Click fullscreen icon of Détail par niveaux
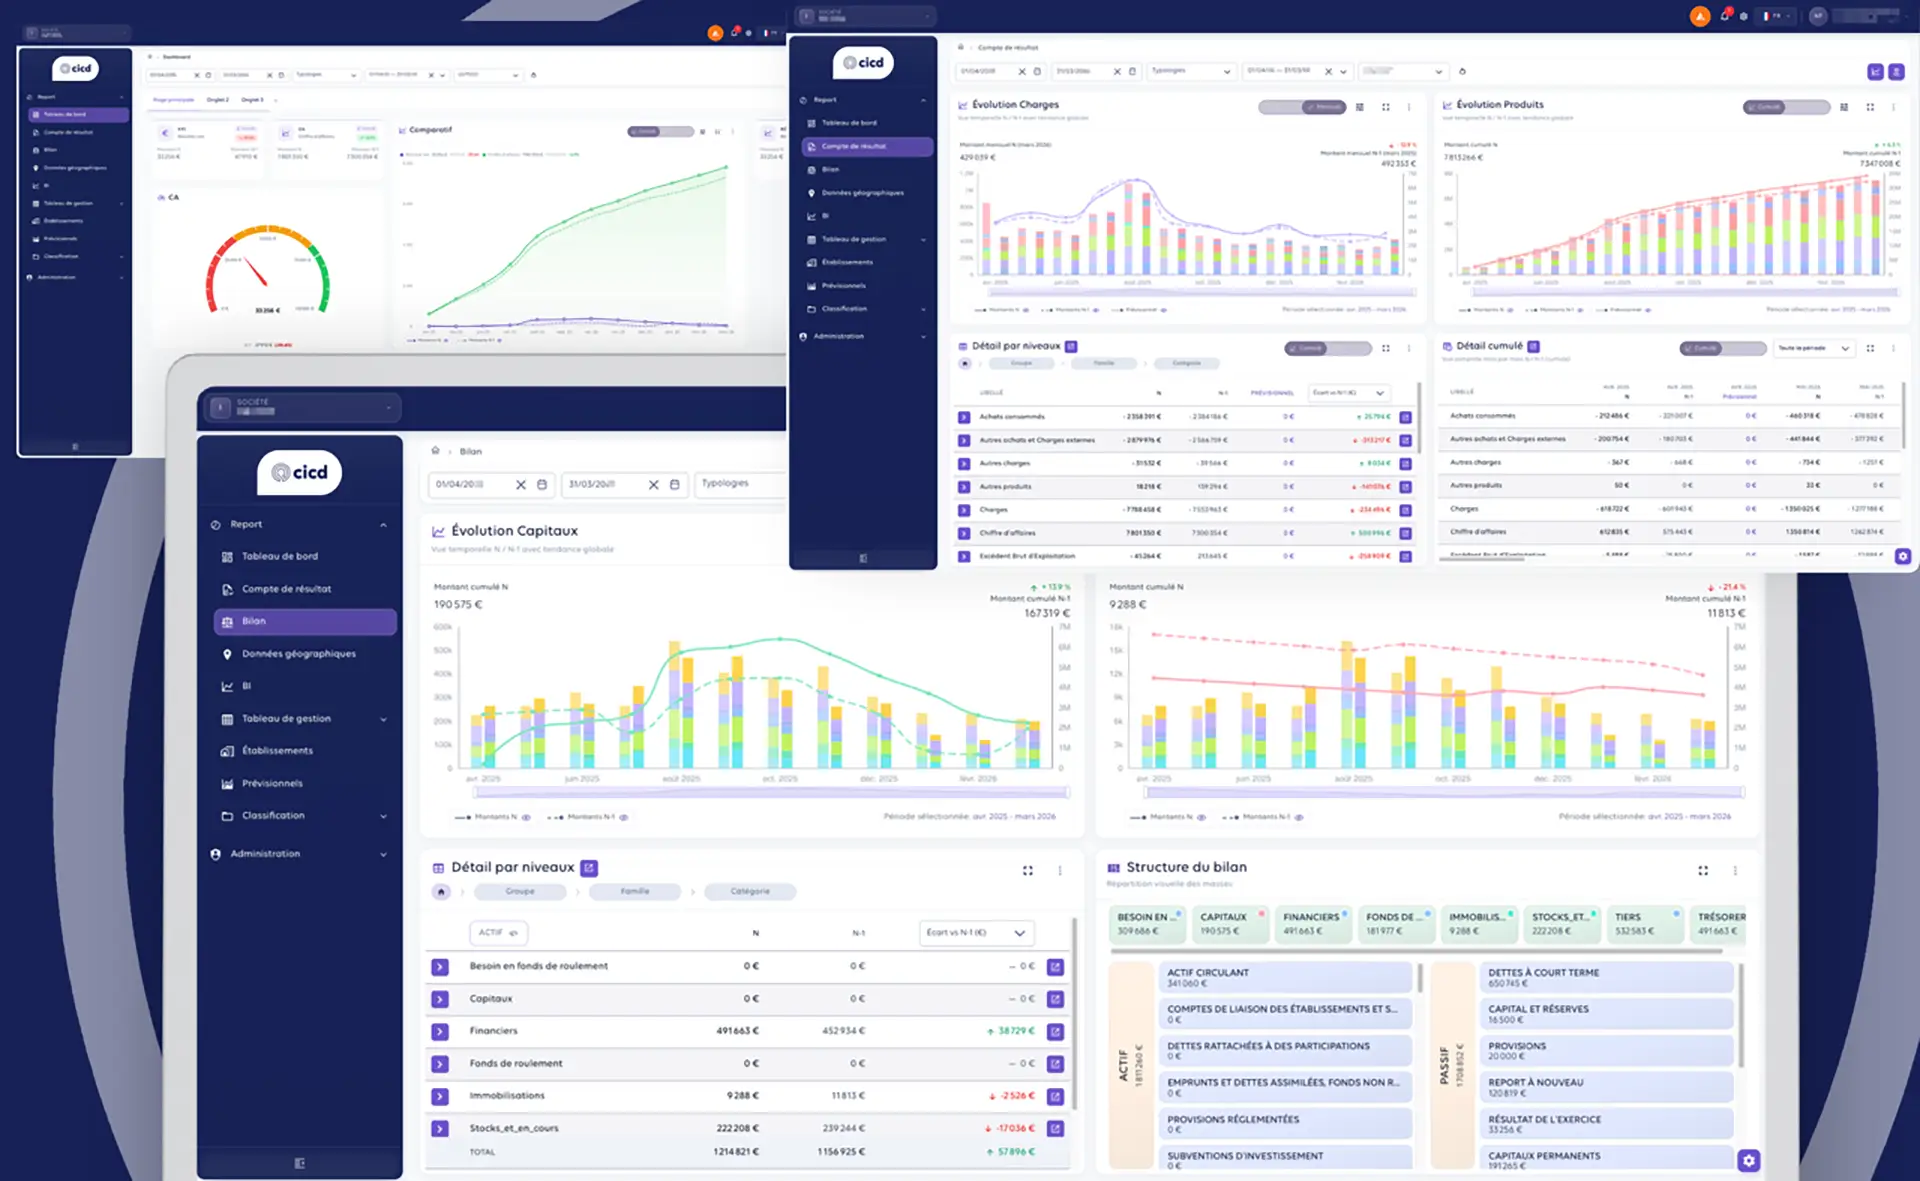Viewport: 1920px width, 1181px height. (1028, 870)
